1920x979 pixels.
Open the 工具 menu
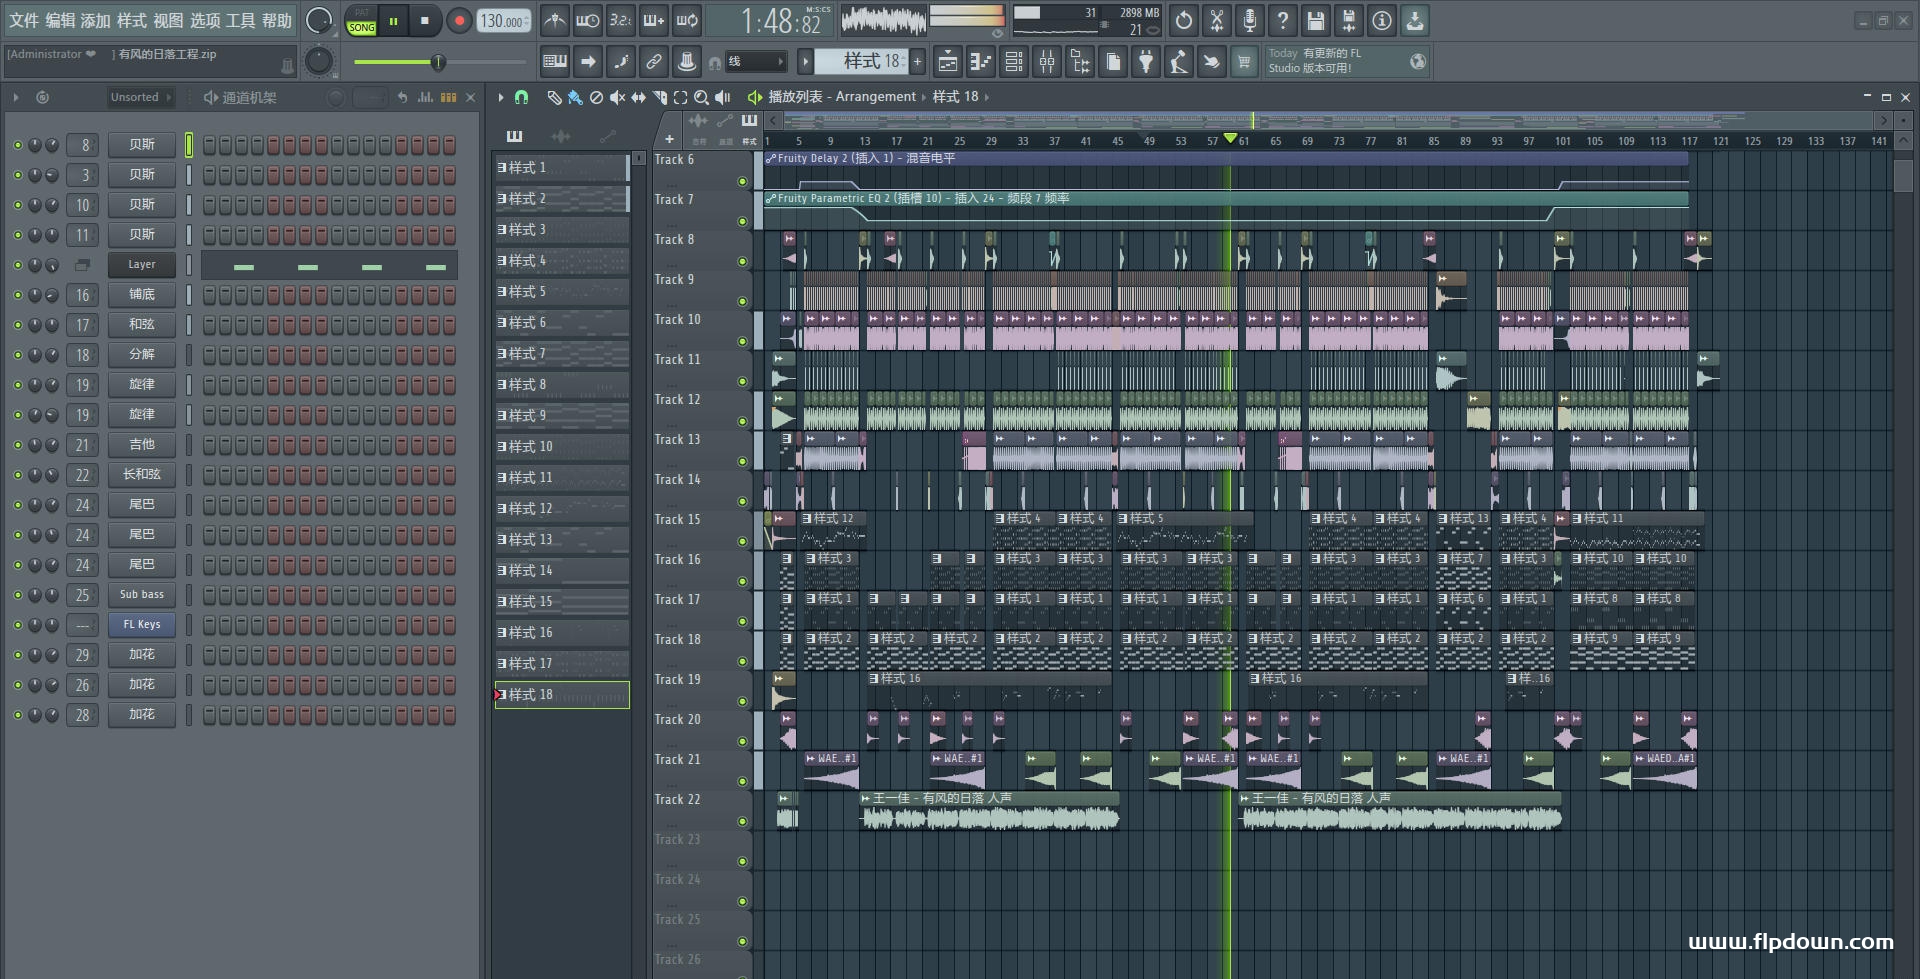tap(241, 20)
